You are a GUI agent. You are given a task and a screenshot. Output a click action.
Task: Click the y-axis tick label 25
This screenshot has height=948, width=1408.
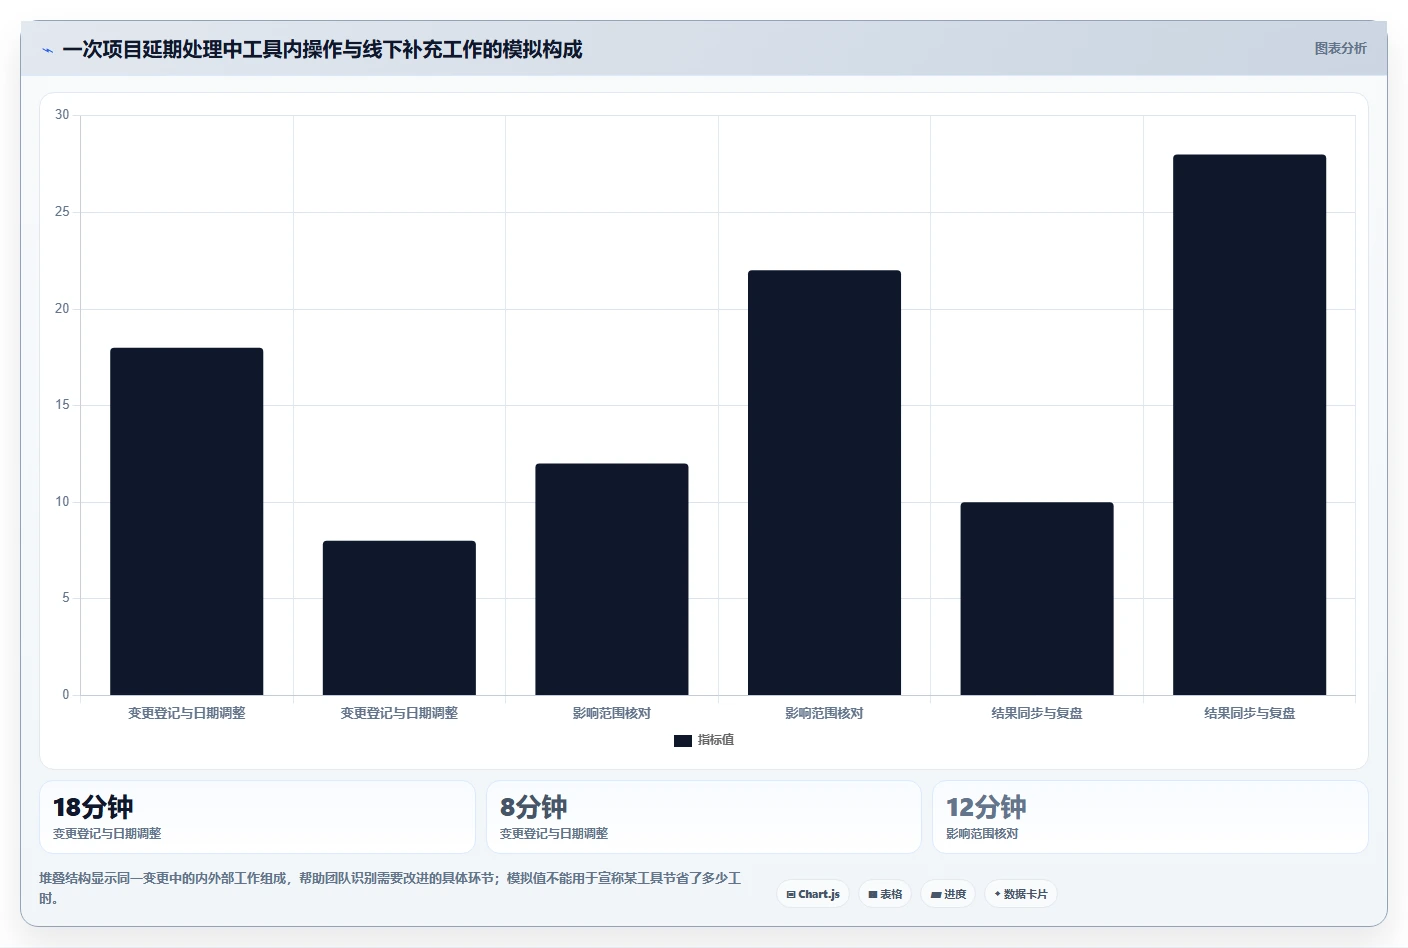[x=62, y=212]
